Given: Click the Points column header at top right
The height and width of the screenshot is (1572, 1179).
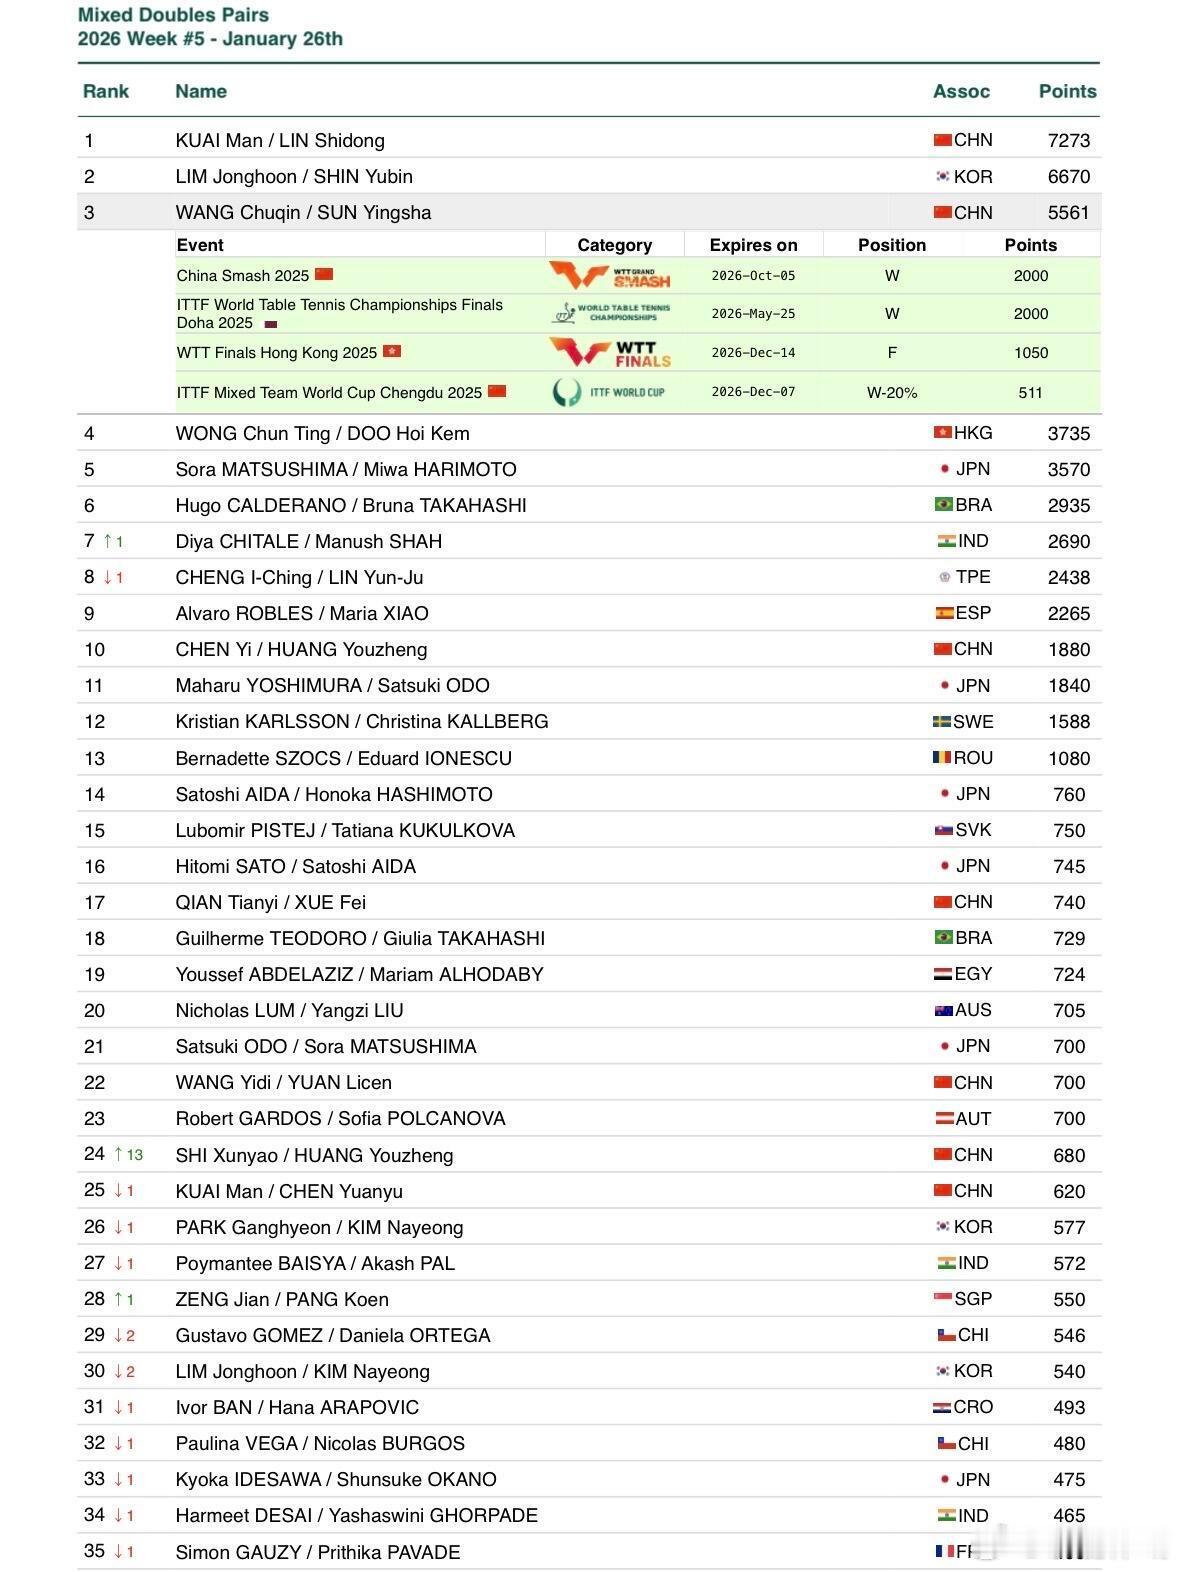Looking at the screenshot, I should (x=1068, y=91).
